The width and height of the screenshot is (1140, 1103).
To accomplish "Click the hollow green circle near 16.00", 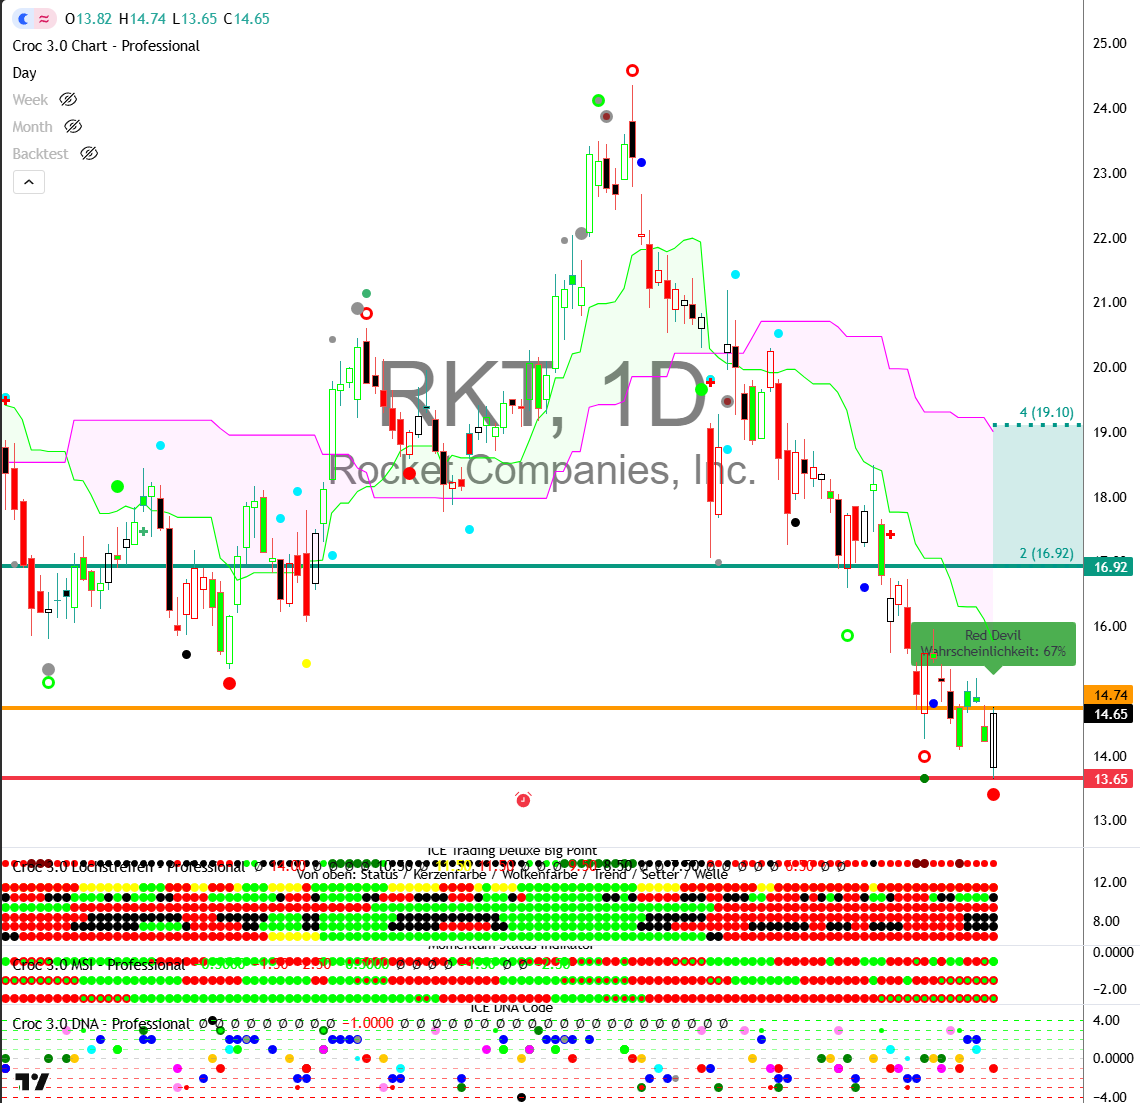I will pyautogui.click(x=848, y=635).
